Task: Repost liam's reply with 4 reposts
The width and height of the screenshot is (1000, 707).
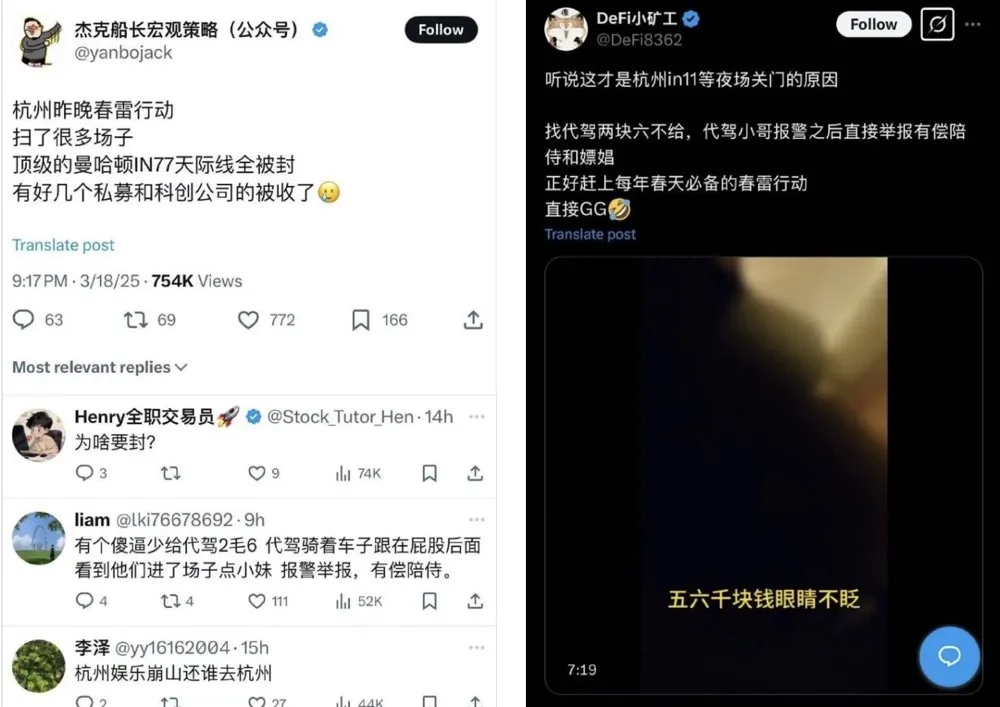Action: [x=170, y=601]
